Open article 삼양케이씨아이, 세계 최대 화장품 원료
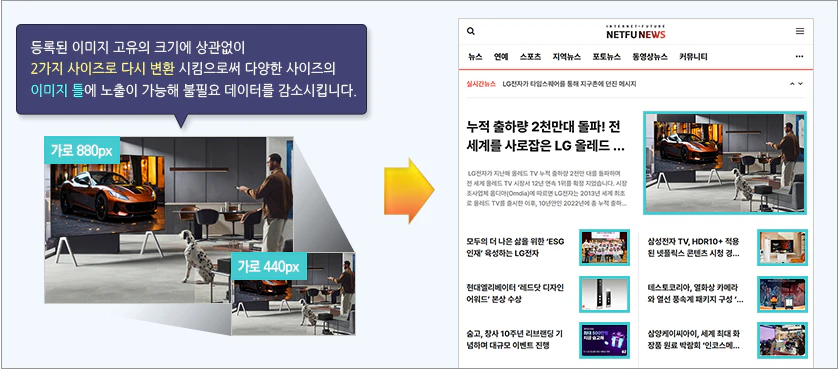 [694, 340]
